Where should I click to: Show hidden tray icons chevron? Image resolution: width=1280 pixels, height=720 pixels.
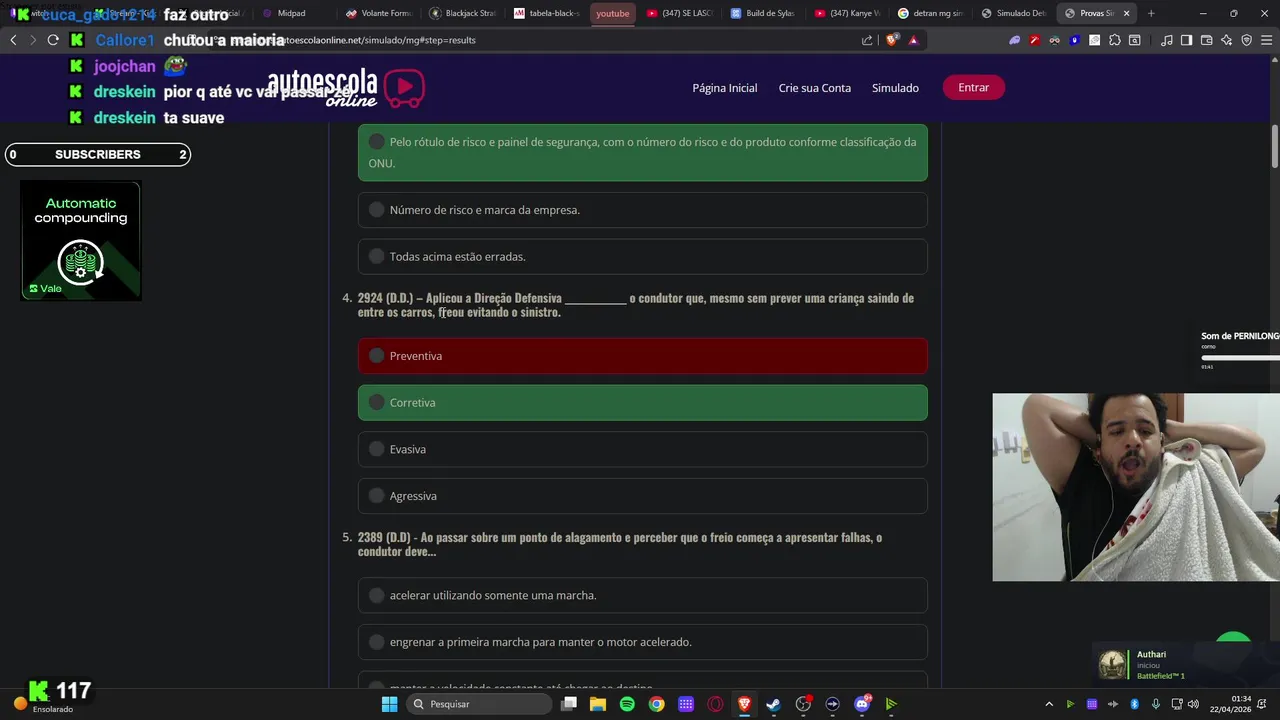point(1049,704)
